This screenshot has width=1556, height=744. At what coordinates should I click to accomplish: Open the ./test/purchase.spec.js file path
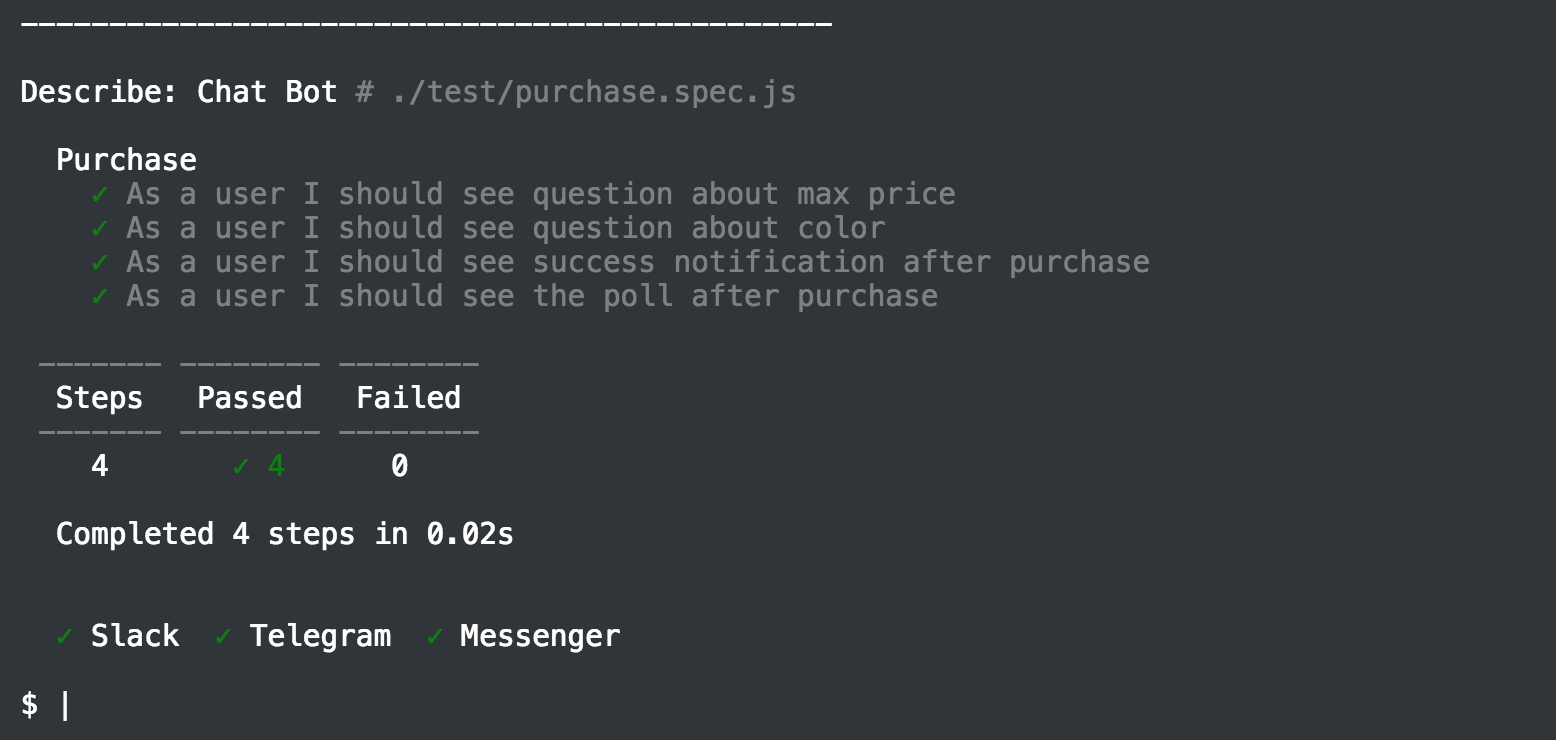594,93
